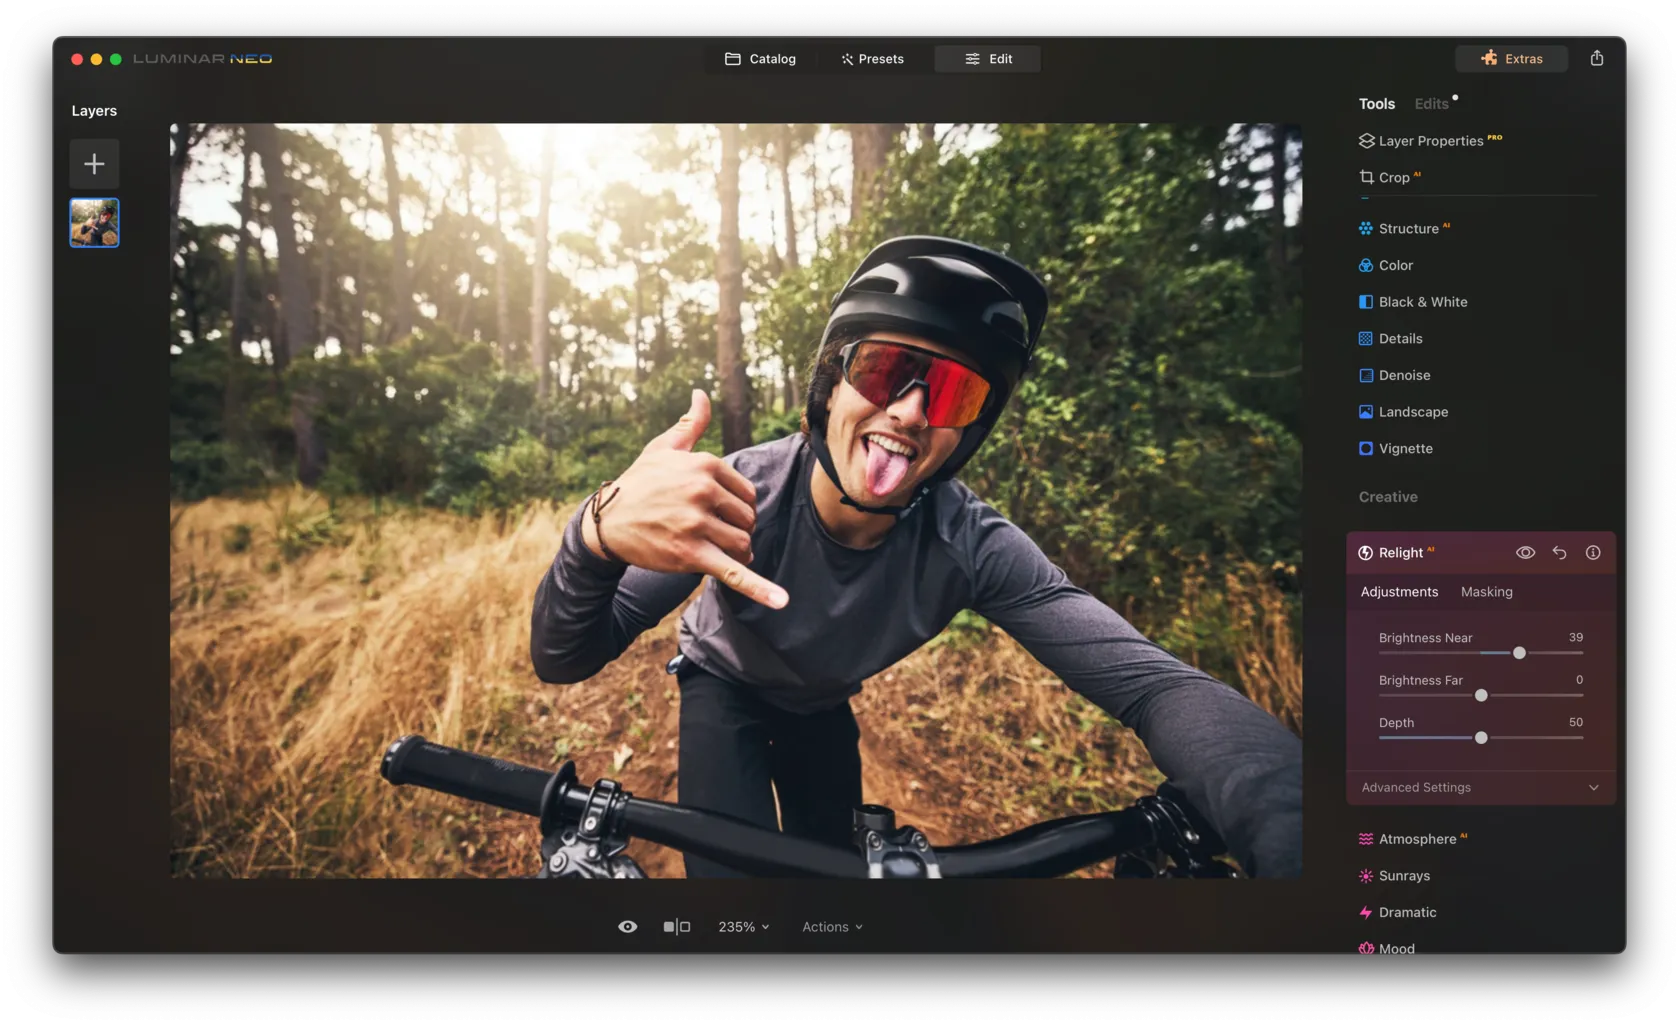Click the Extras button
Viewport: 1680px width, 1025px height.
coord(1511,59)
